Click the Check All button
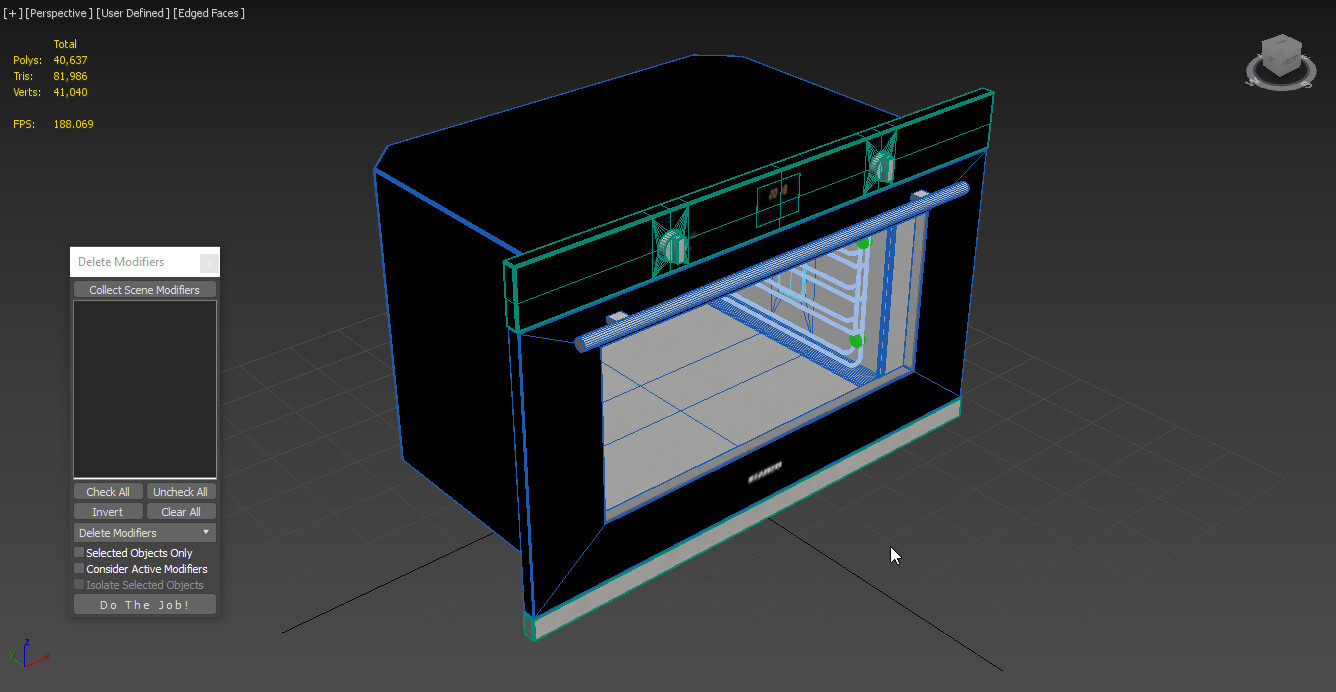The image size is (1336, 692). 108,491
